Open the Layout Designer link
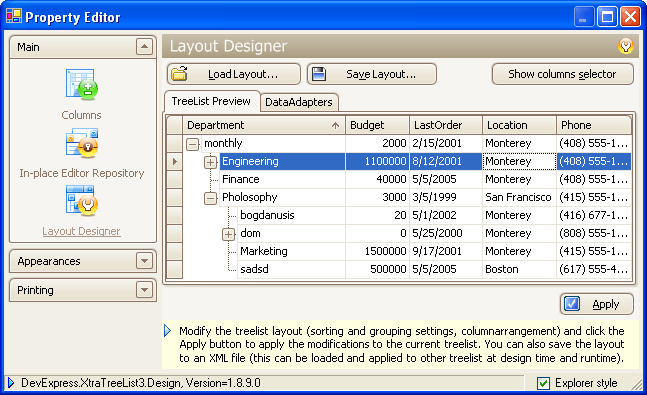The width and height of the screenshot is (647, 395). [x=81, y=231]
